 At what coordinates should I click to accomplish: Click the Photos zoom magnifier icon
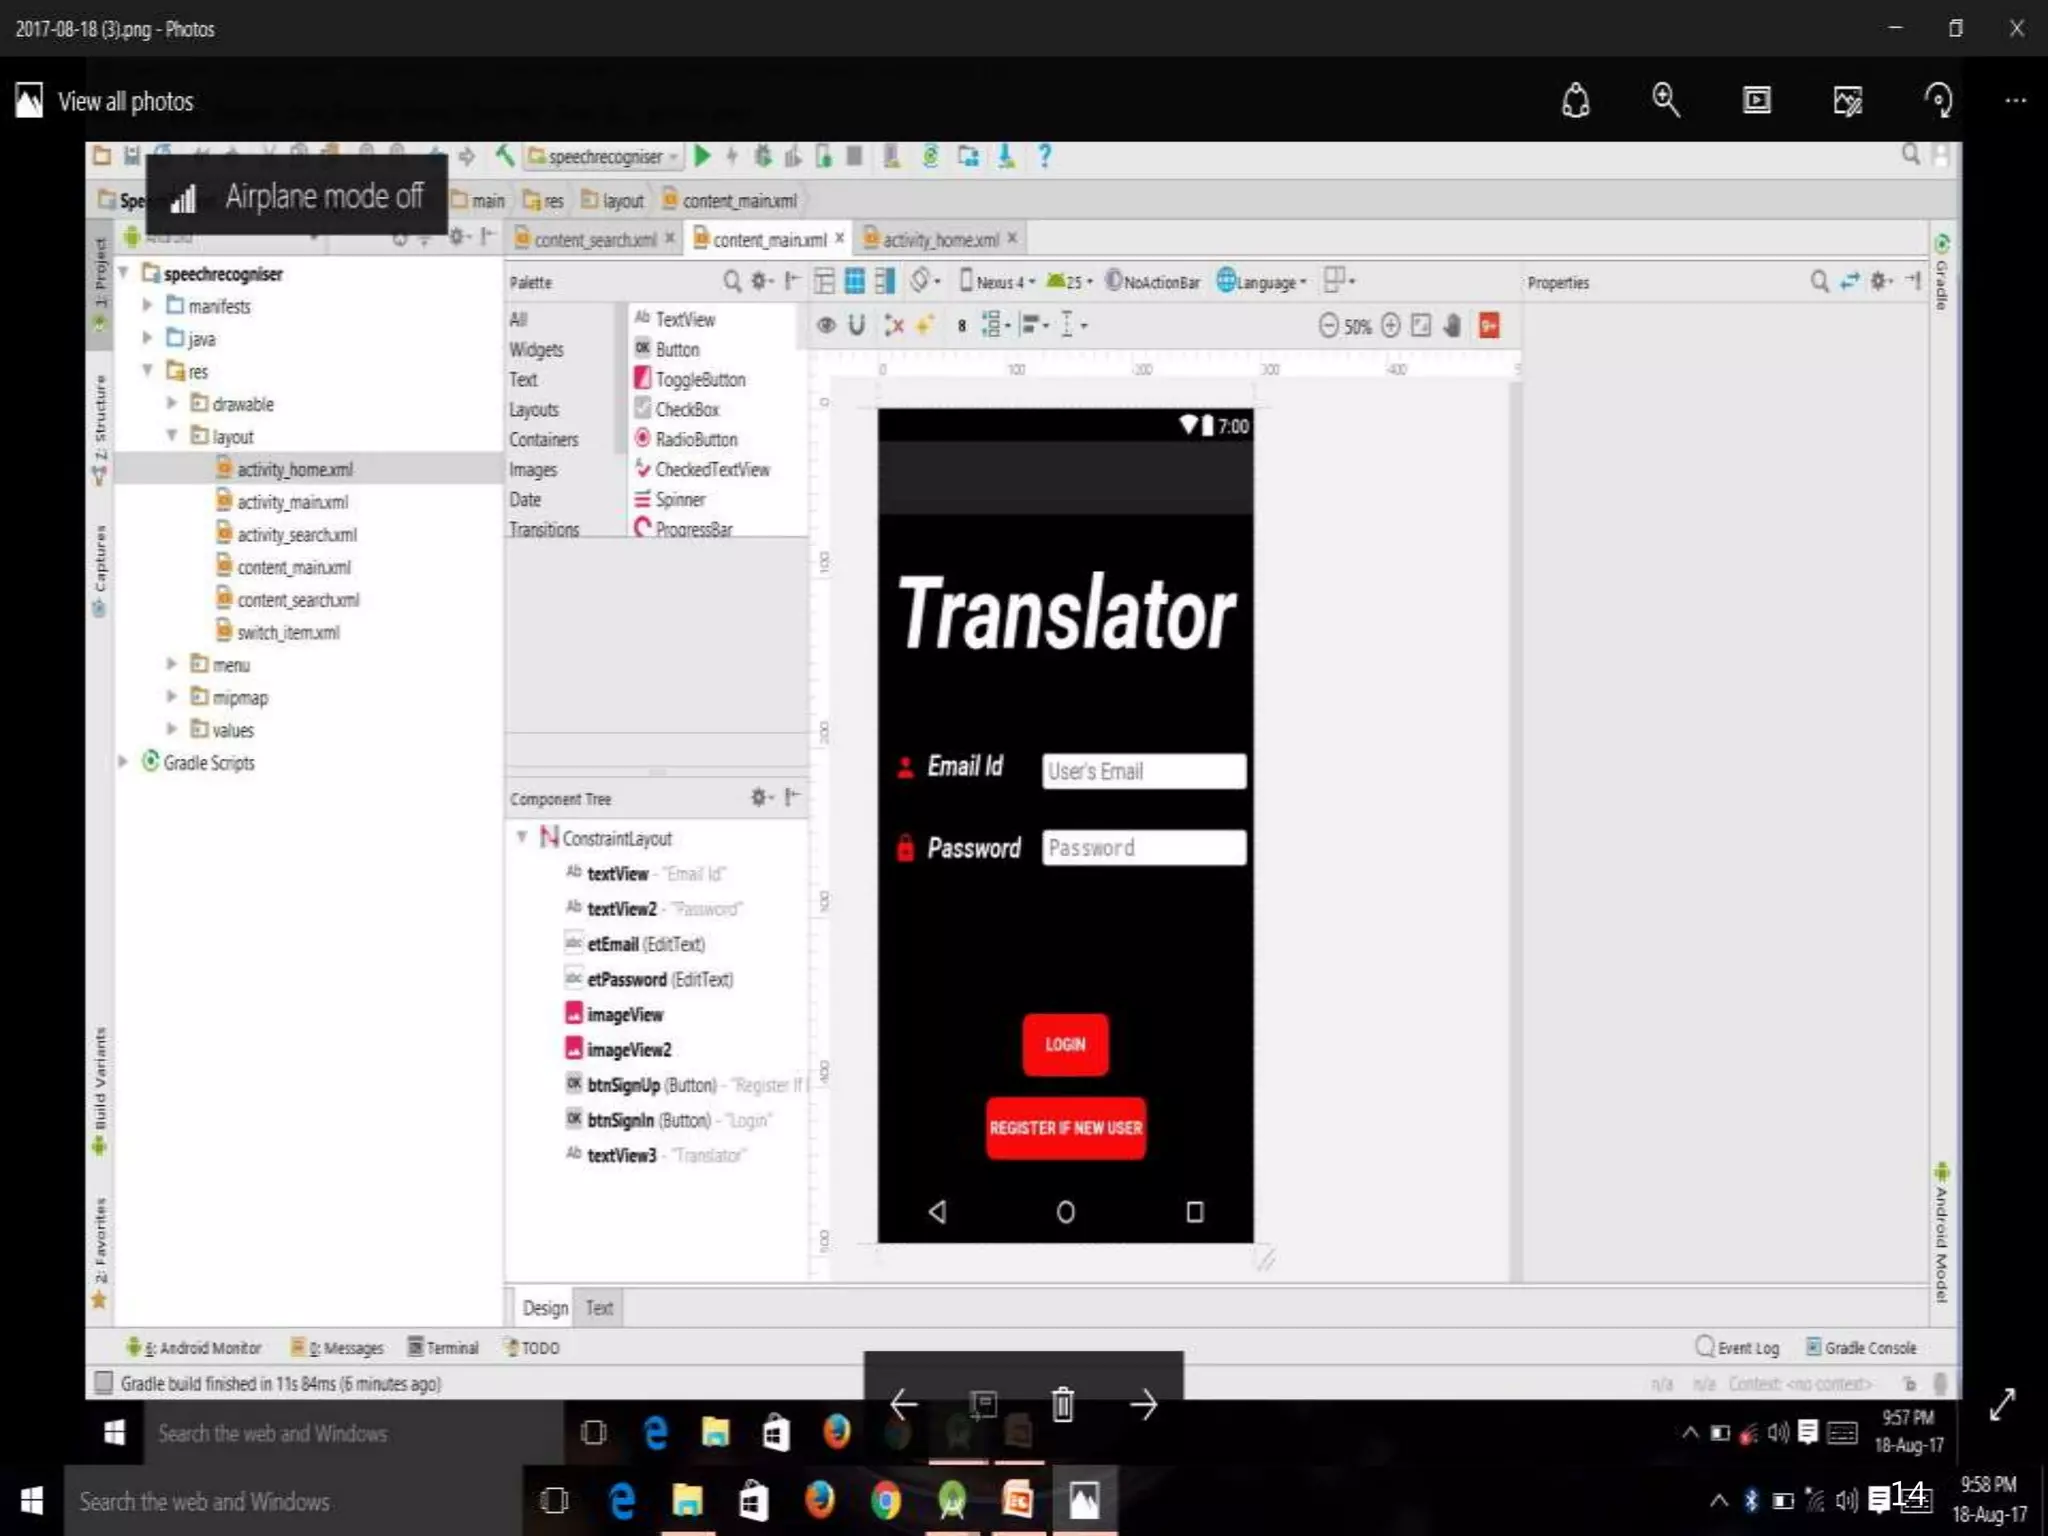pos(1665,100)
